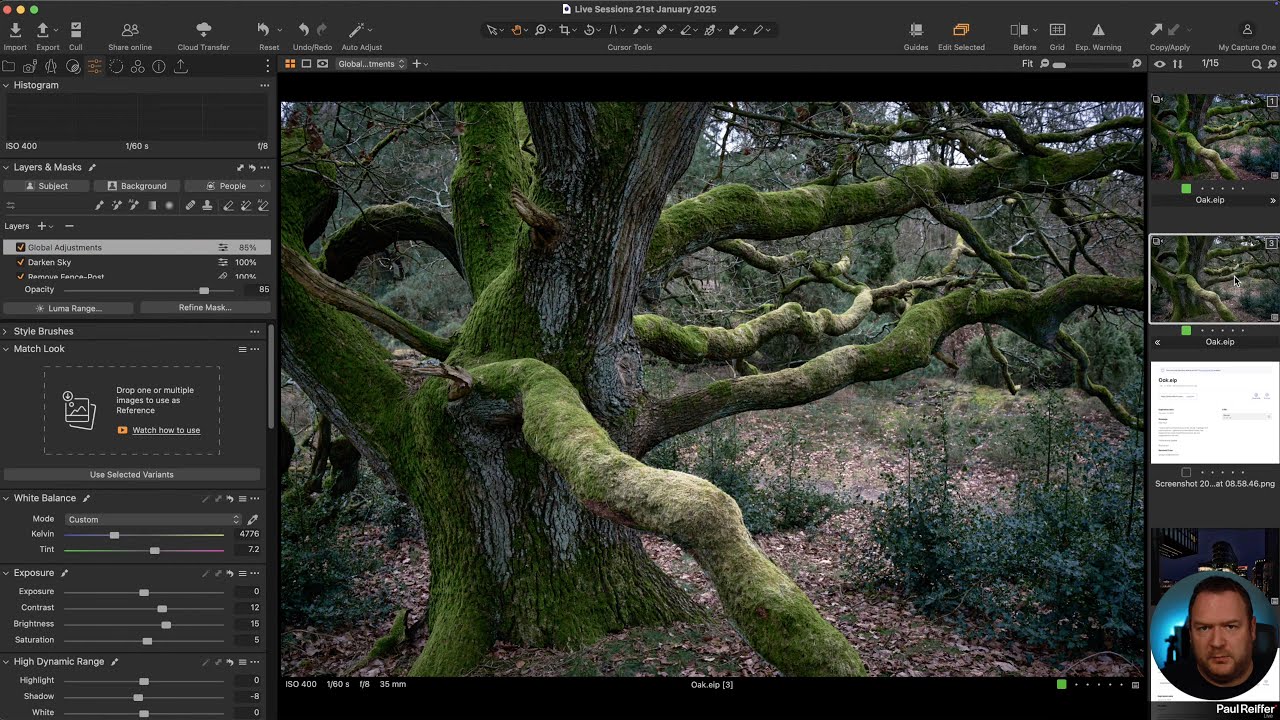Open the Metadata info tool tab
The image size is (1280, 720).
[x=159, y=66]
